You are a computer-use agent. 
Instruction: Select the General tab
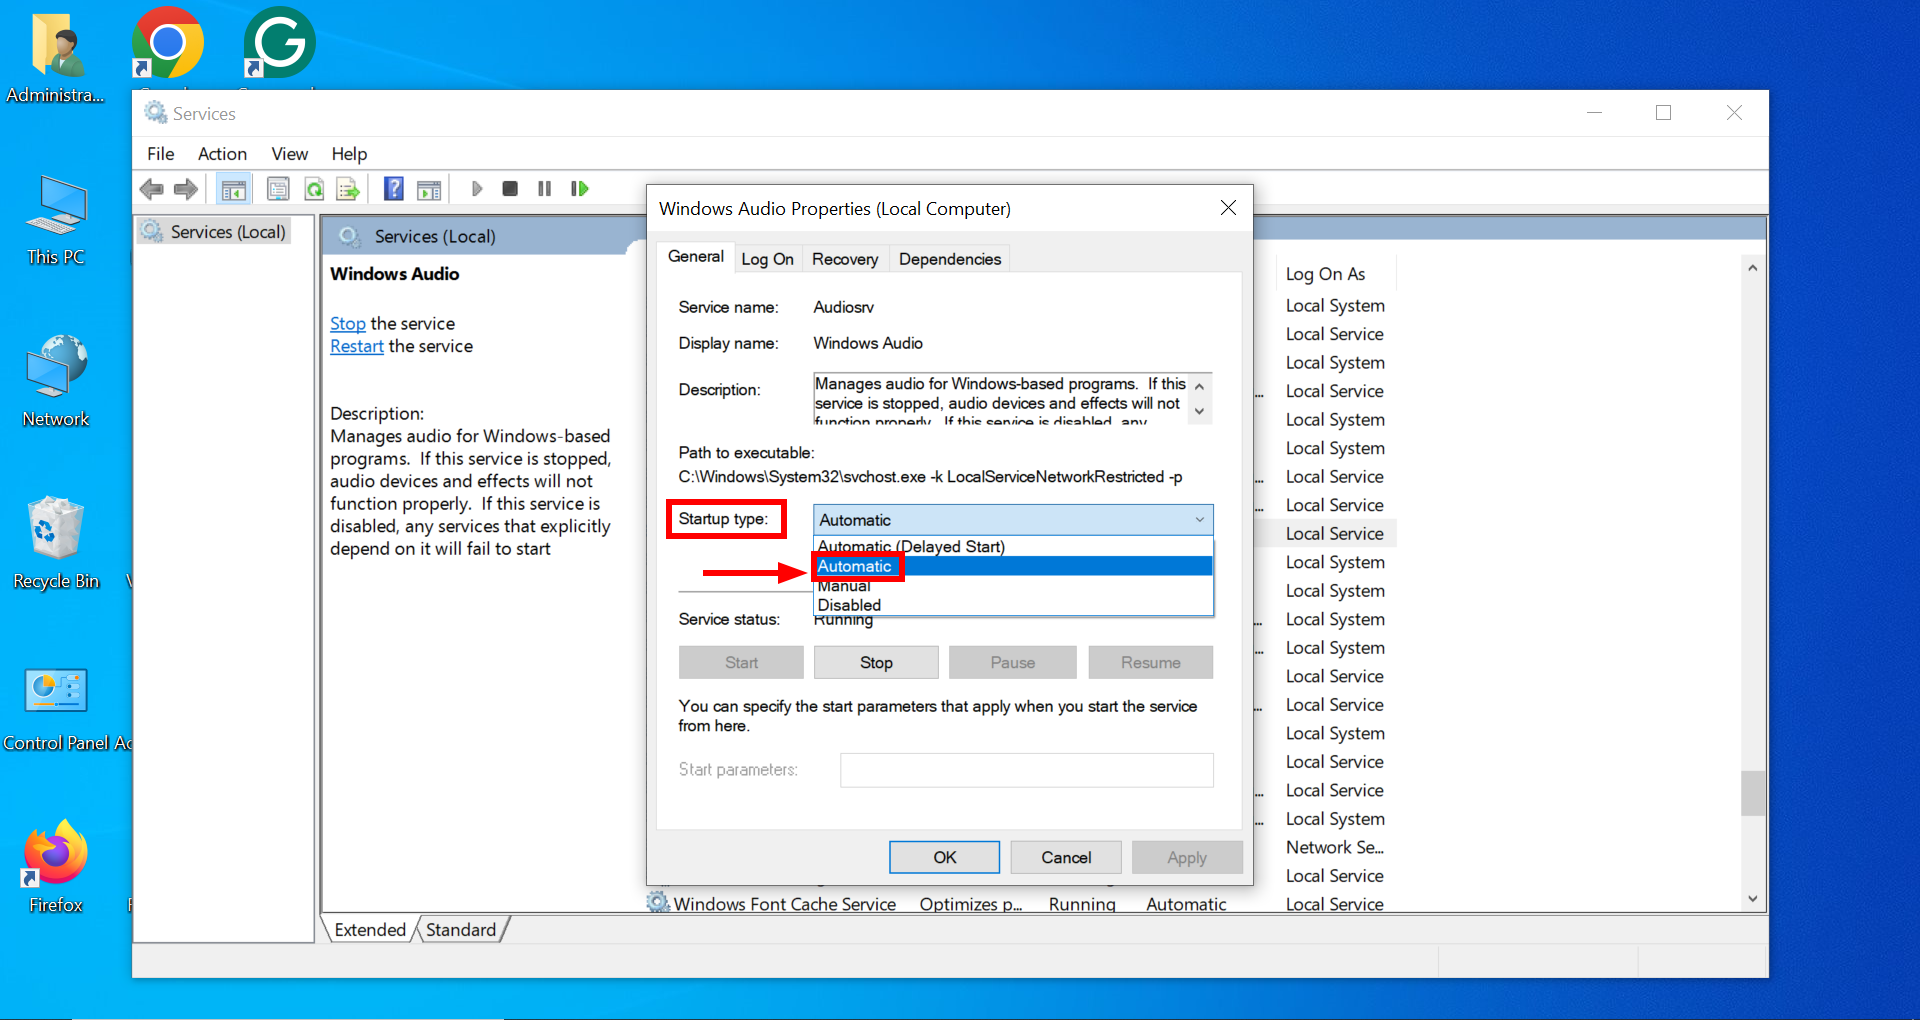pos(695,256)
